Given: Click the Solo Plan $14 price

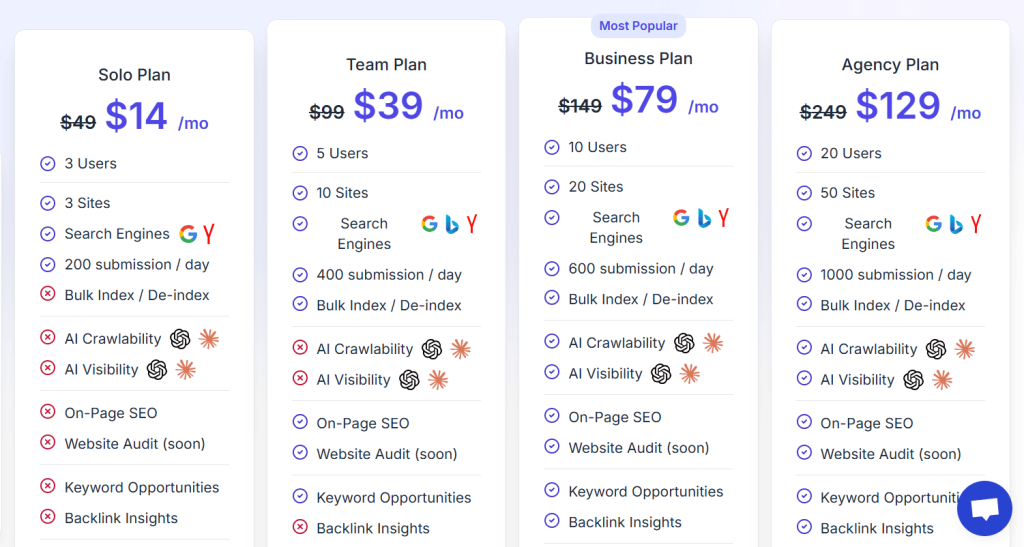Looking at the screenshot, I should pyautogui.click(x=136, y=116).
